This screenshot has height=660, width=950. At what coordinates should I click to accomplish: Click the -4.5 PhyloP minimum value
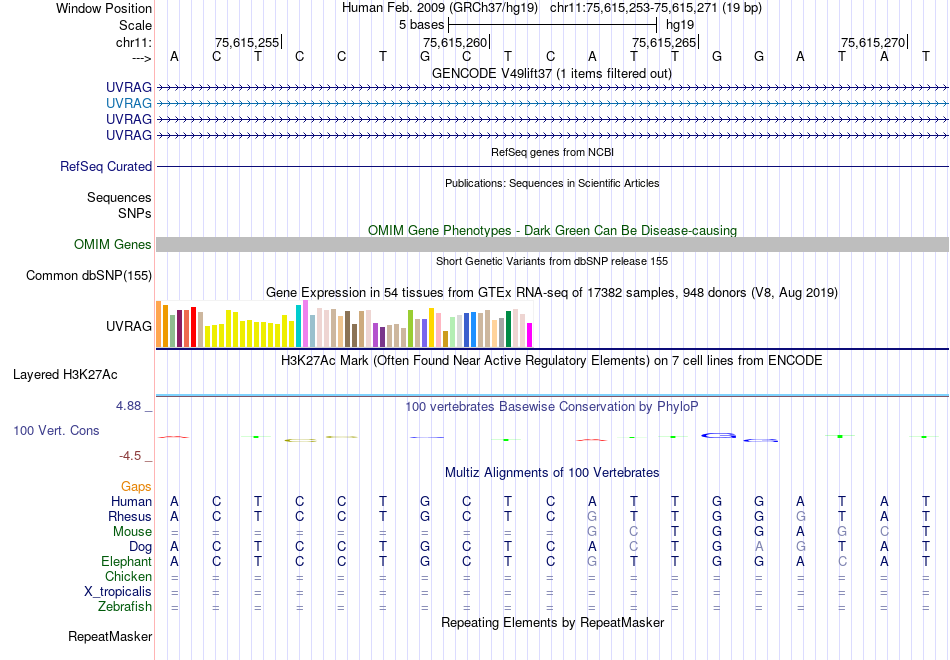(130, 456)
